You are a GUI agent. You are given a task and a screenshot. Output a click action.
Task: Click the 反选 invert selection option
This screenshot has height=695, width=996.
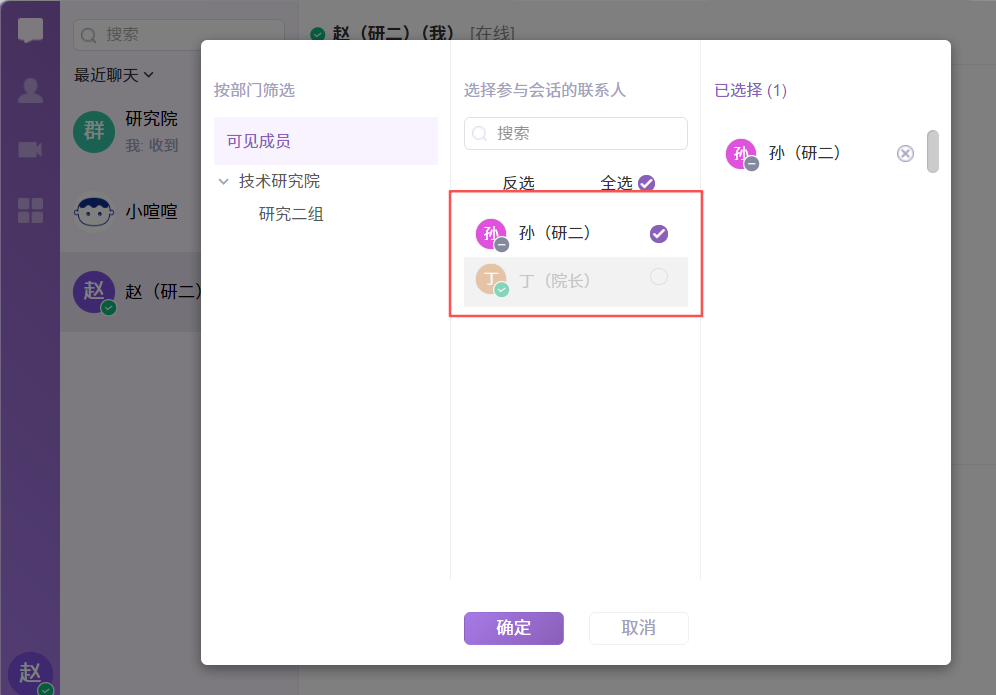(518, 183)
